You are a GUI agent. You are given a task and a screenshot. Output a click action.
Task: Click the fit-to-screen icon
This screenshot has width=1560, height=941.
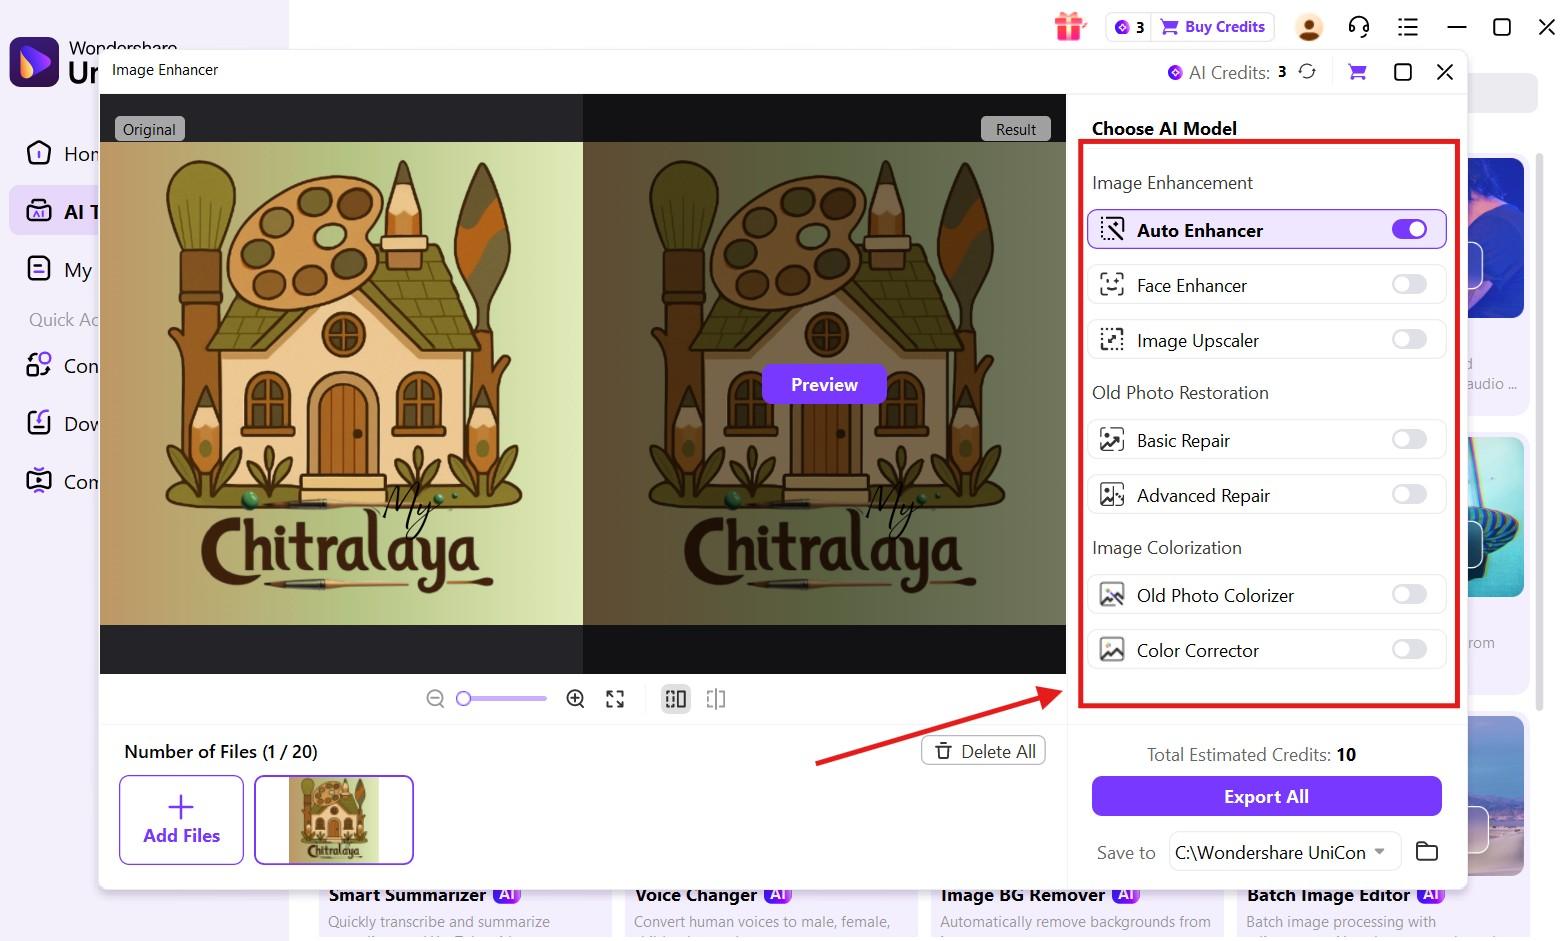coord(615,699)
